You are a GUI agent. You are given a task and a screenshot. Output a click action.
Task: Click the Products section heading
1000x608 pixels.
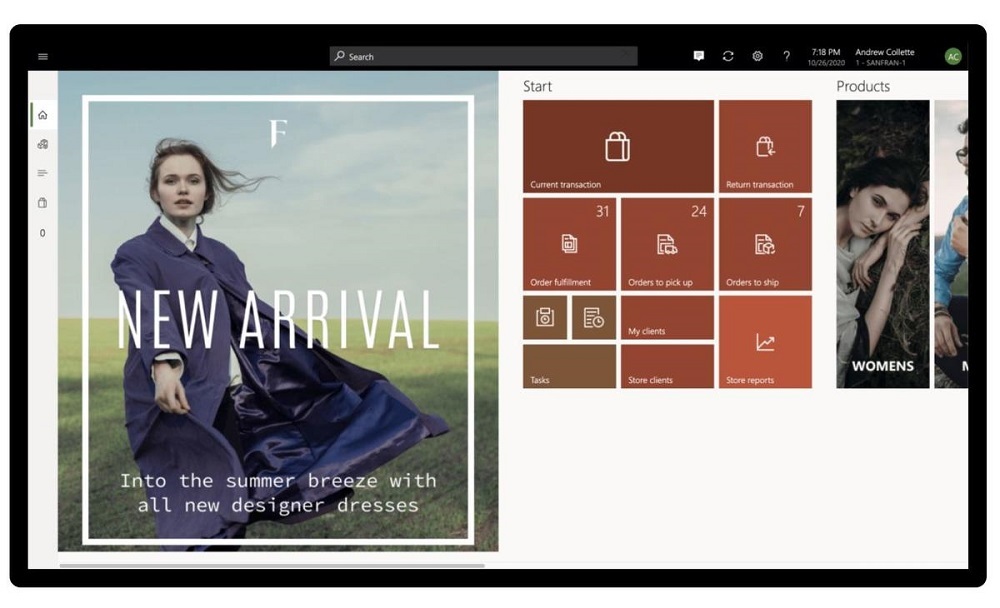[863, 86]
